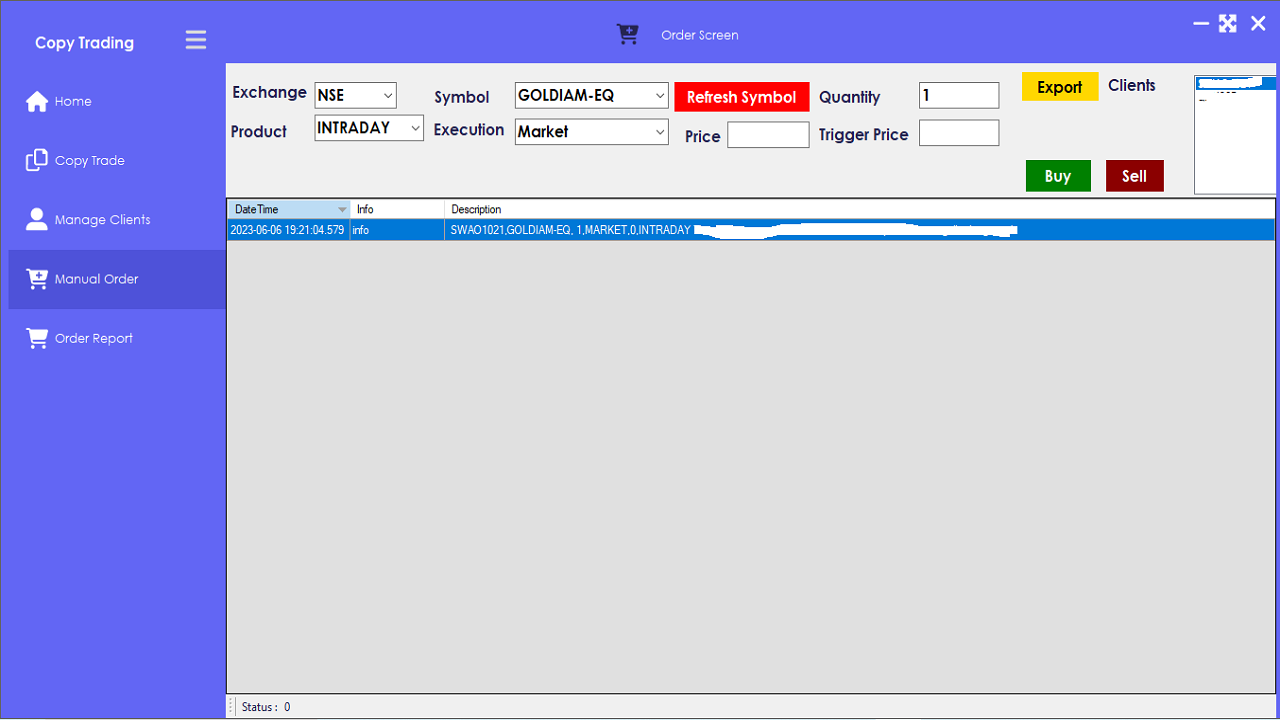Viewport: 1280px width, 720px height.
Task: Click into the Price input field
Action: click(768, 135)
